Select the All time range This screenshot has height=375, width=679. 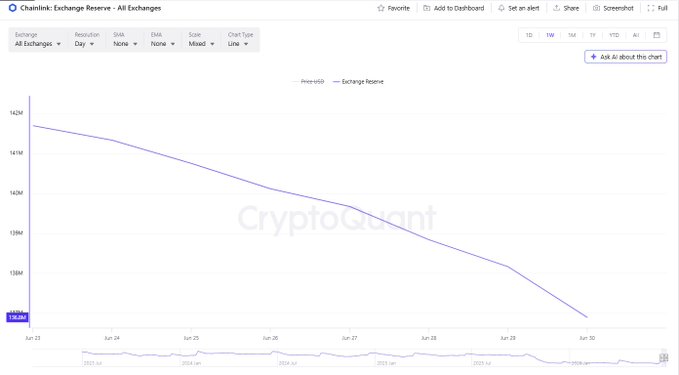coord(636,35)
